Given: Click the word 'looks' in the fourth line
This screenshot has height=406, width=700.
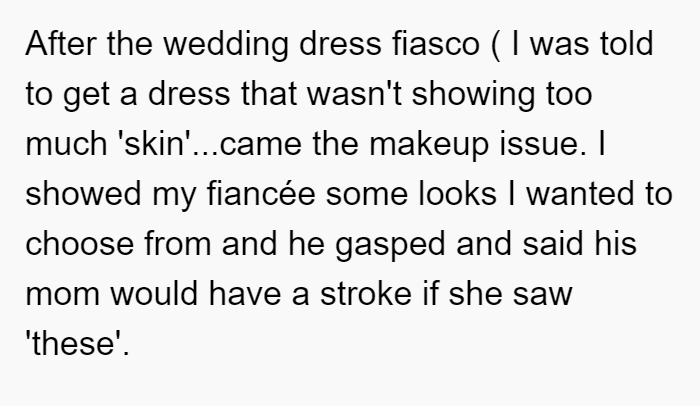Looking at the screenshot, I should (458, 194).
